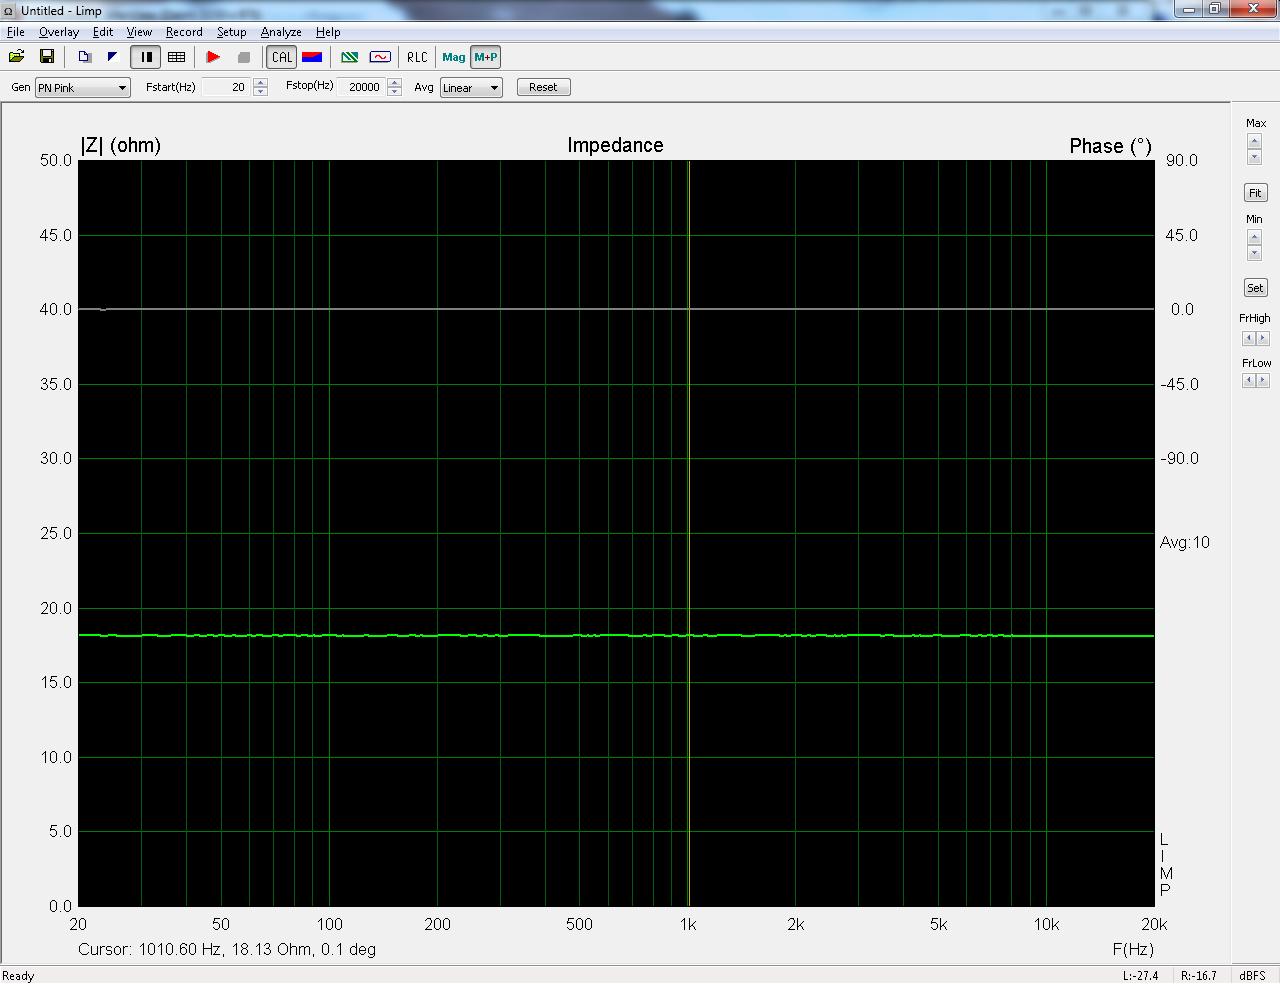Open the Analyze menu
The width and height of the screenshot is (1280, 984).
point(281,32)
